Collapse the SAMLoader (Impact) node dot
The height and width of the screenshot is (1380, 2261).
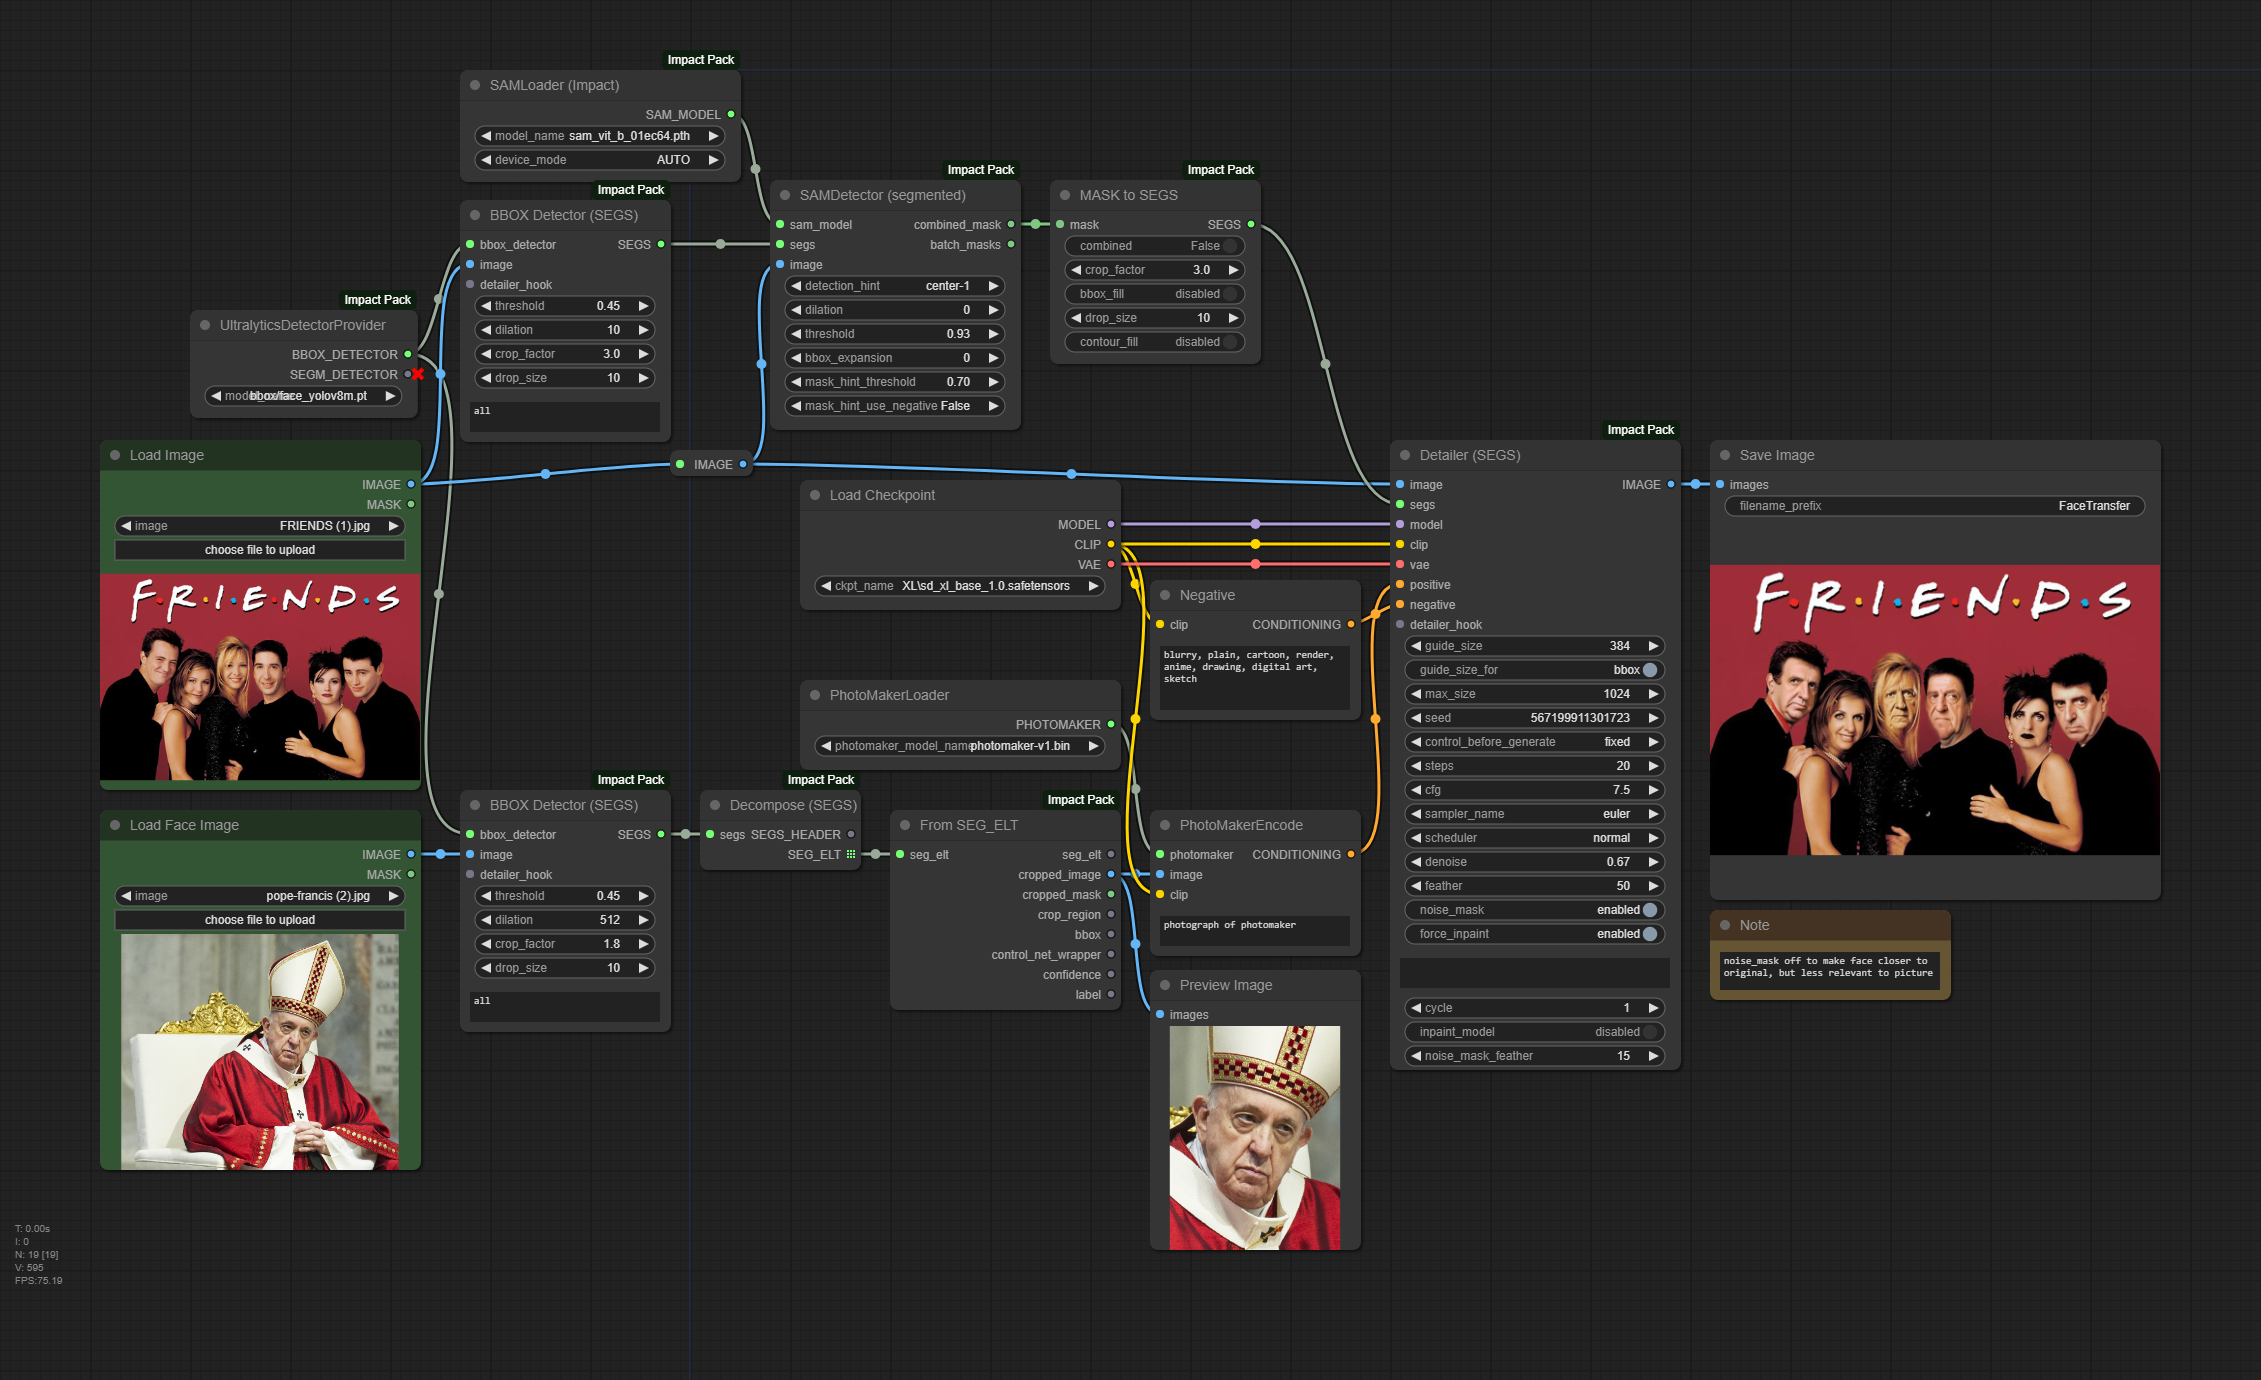coord(475,85)
